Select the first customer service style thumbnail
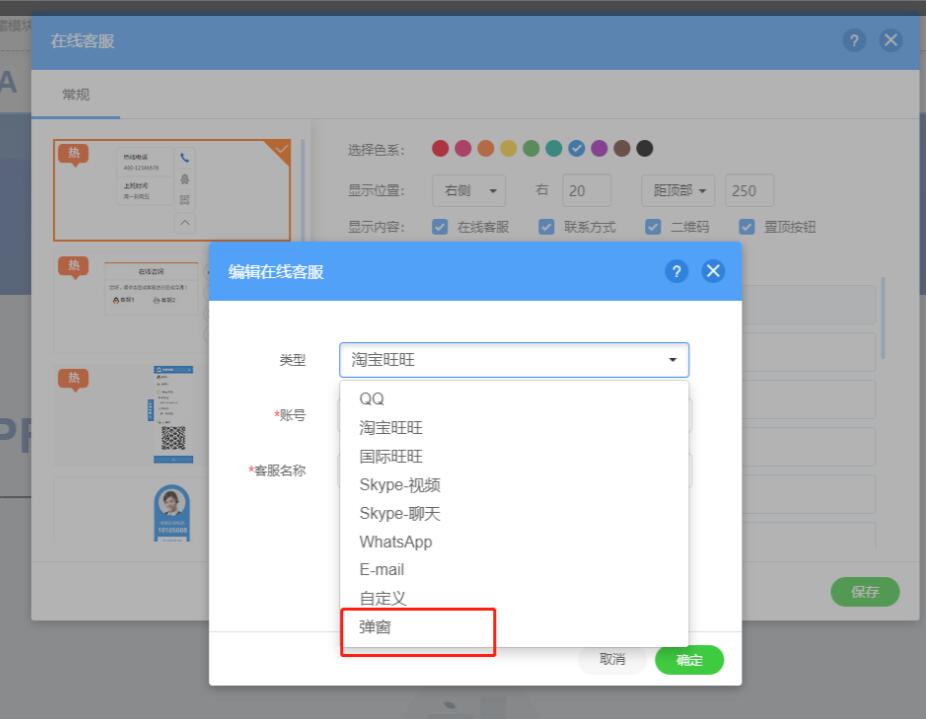Viewport: 926px width, 719px height. pyautogui.click(x=172, y=190)
